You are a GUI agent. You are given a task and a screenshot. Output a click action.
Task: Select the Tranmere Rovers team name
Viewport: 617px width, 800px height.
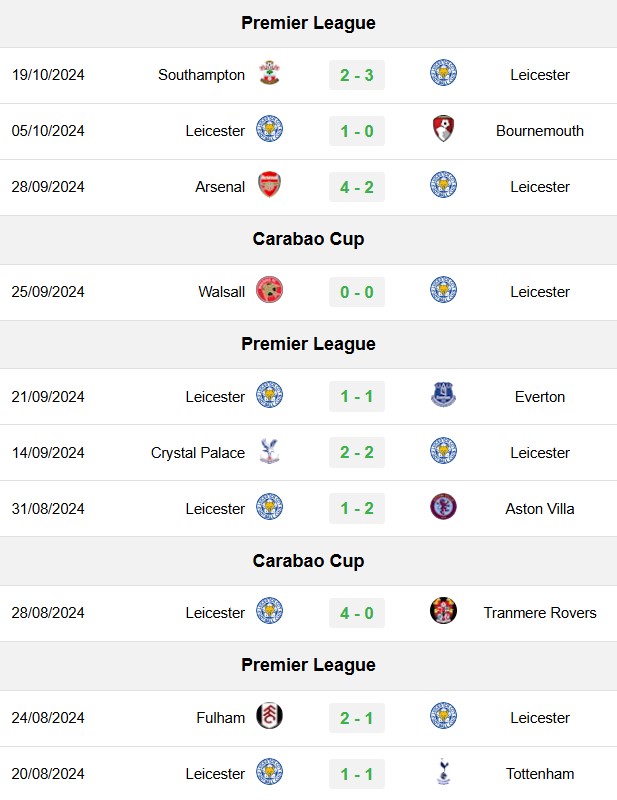point(540,612)
